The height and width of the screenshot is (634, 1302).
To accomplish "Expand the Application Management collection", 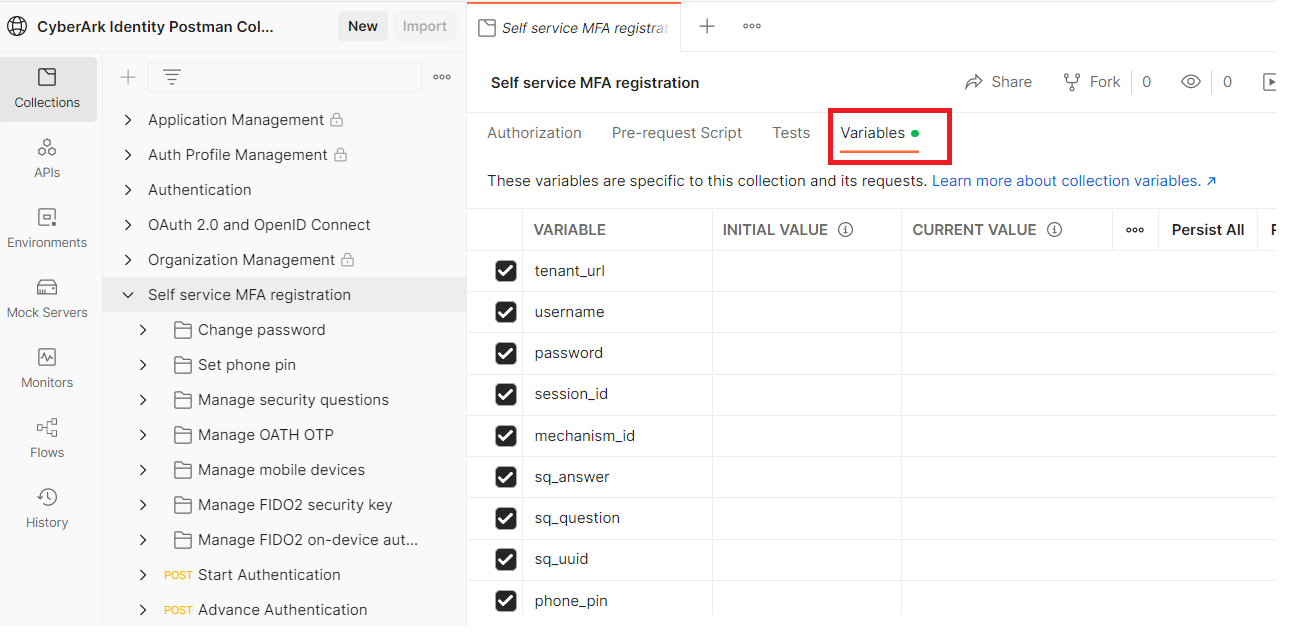I will [x=128, y=120].
